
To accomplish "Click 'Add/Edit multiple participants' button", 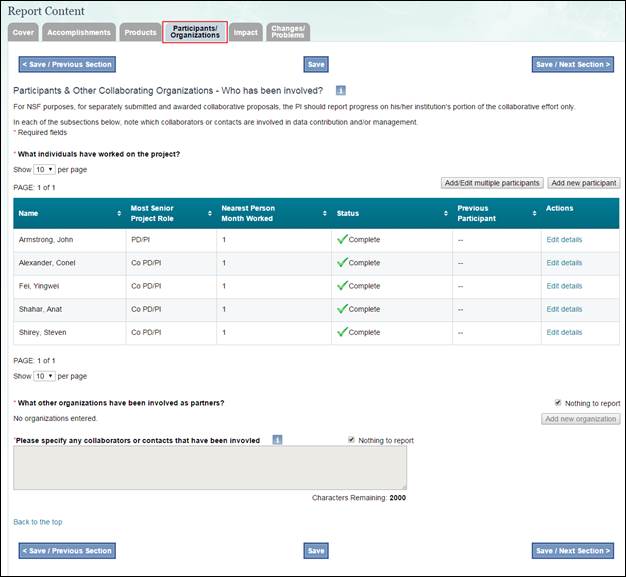I will point(492,183).
